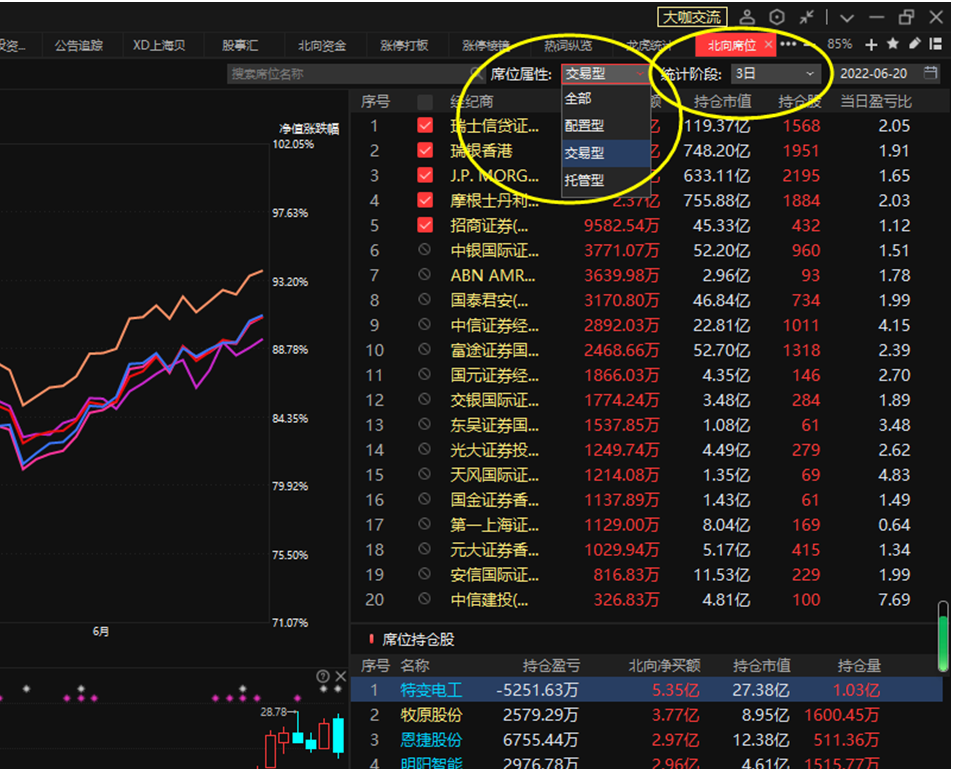Switch to the 公告追踪 tab
The width and height of the screenshot is (953, 769).
[79, 45]
